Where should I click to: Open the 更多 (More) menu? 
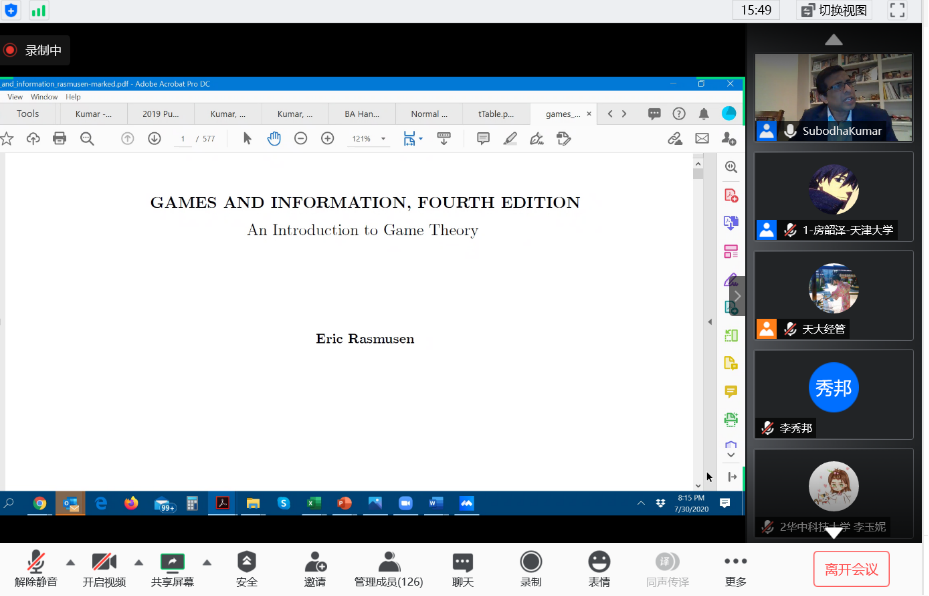pos(735,563)
